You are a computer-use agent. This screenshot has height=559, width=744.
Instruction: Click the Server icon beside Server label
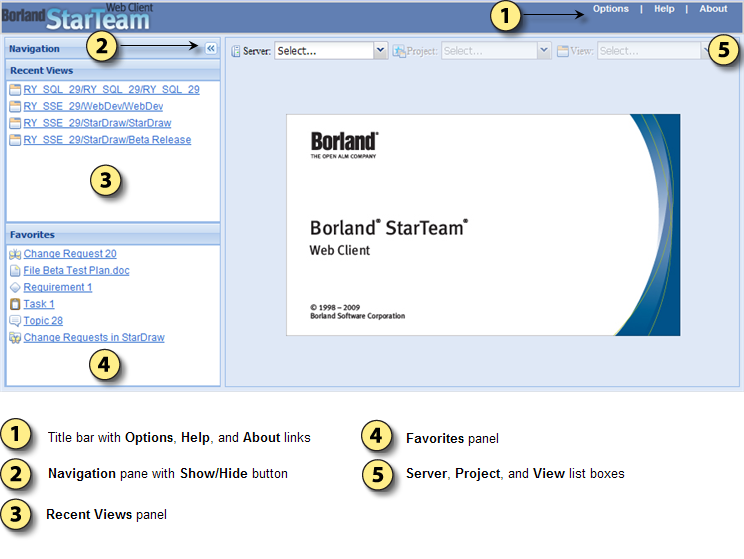[x=235, y=51]
